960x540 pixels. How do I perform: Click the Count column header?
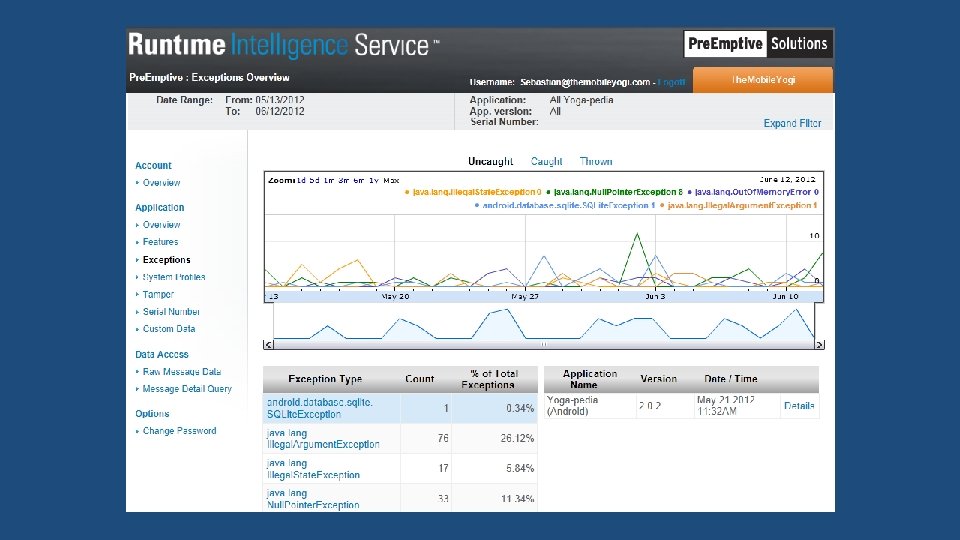419,379
